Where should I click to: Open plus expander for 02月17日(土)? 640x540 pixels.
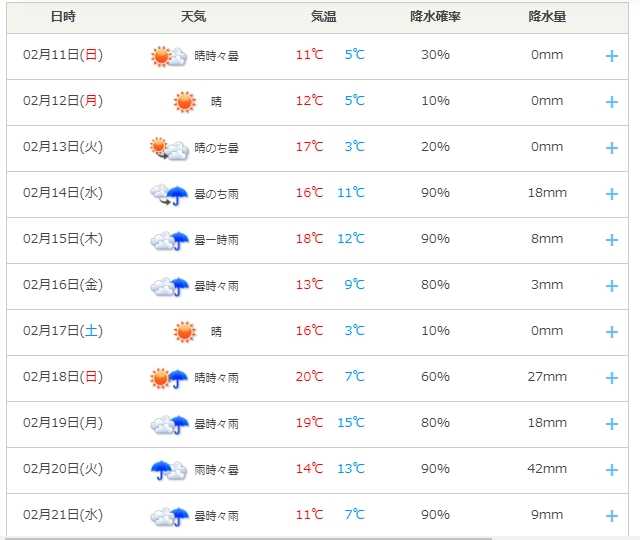pos(612,332)
